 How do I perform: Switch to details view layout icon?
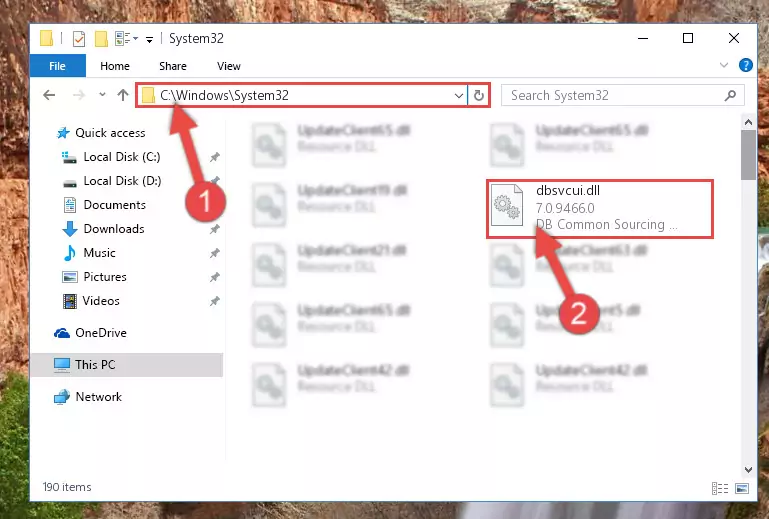719,488
